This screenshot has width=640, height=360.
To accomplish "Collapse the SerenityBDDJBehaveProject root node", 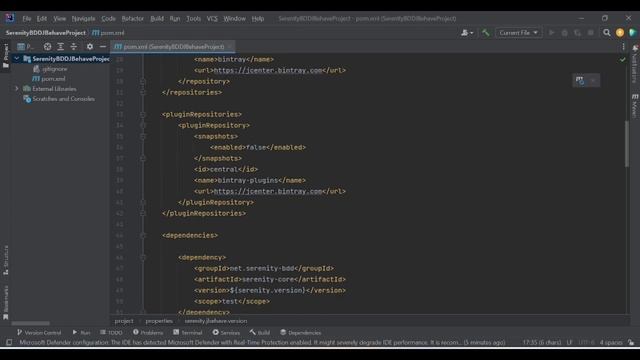I will pos(17,59).
